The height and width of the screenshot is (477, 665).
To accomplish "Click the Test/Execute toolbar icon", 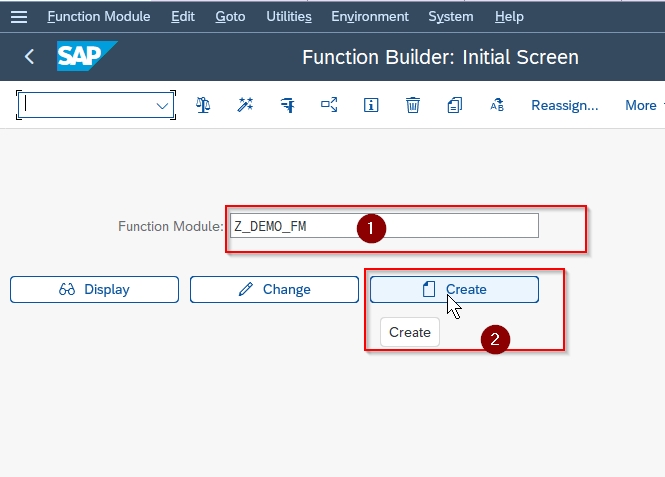I will coord(287,105).
